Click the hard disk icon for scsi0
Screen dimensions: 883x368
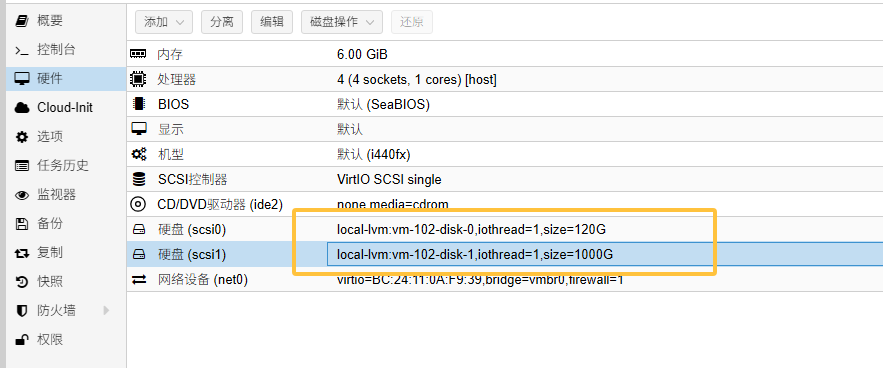click(138, 229)
